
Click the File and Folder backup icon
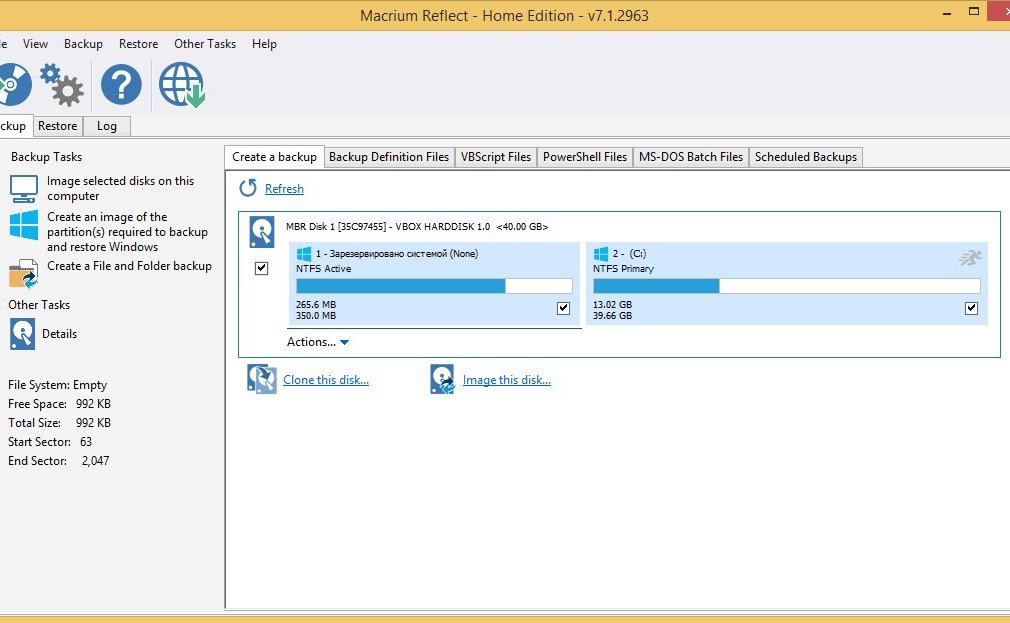24,273
